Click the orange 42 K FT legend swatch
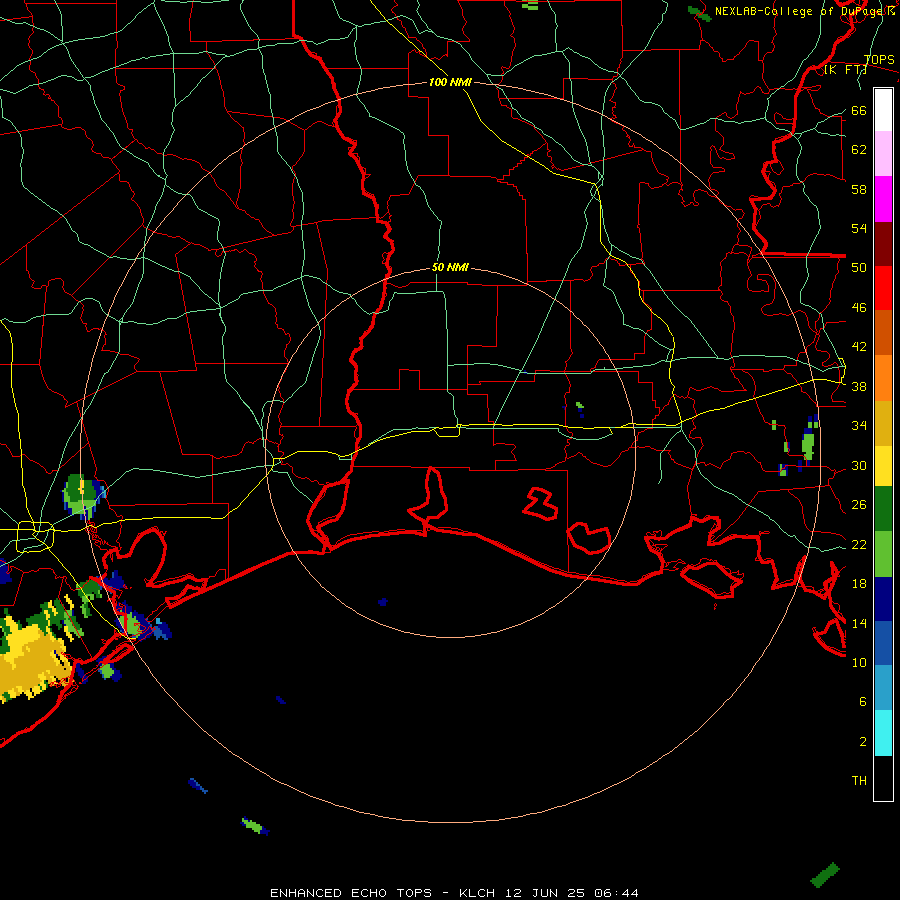 point(883,378)
